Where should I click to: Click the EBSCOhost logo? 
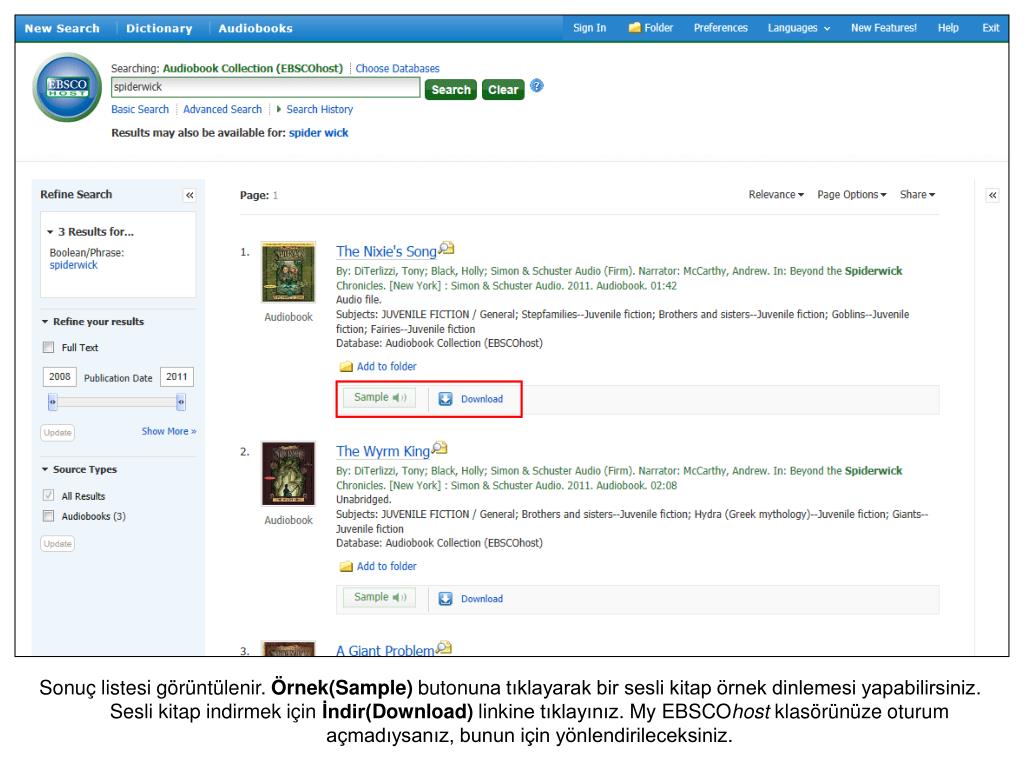(67, 88)
